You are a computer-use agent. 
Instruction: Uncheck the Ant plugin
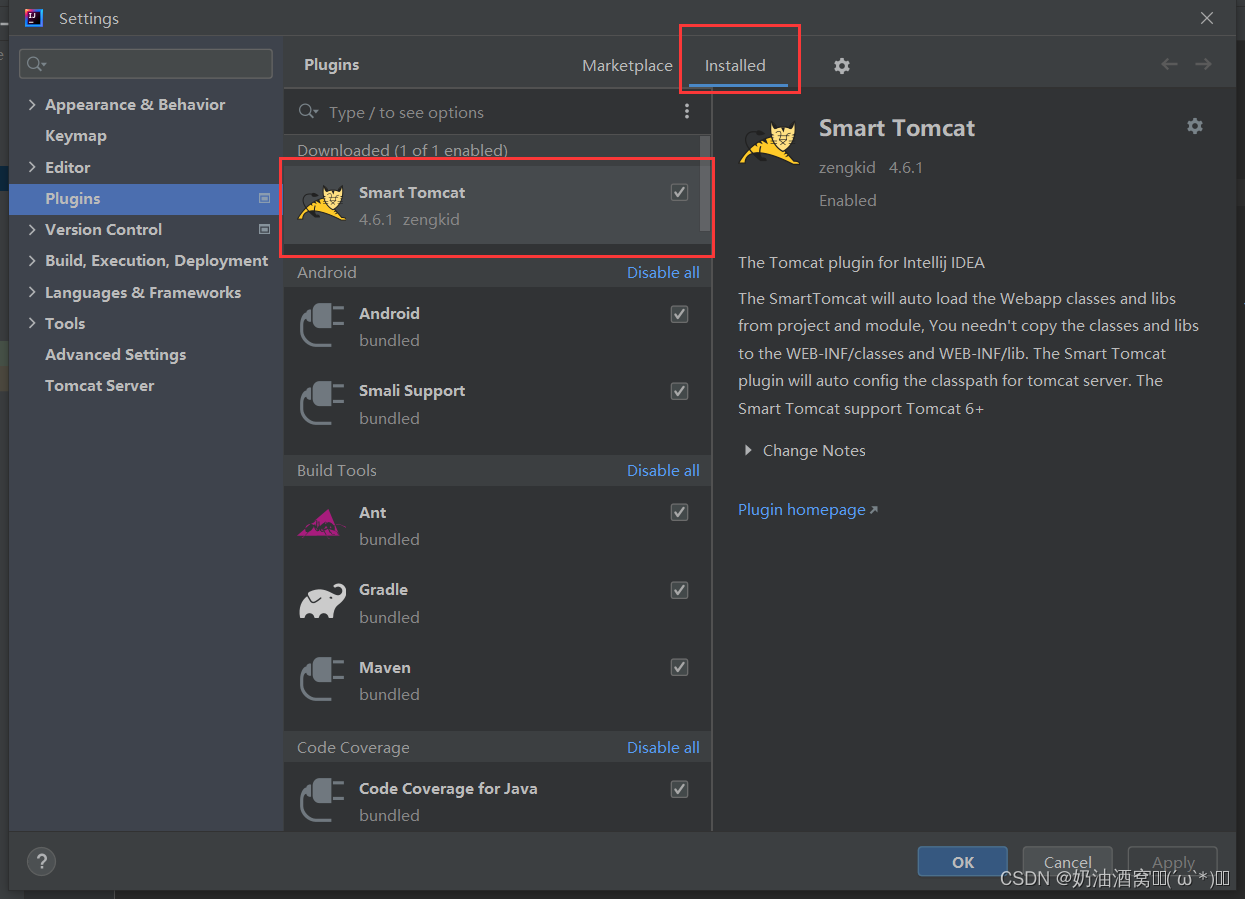[679, 512]
